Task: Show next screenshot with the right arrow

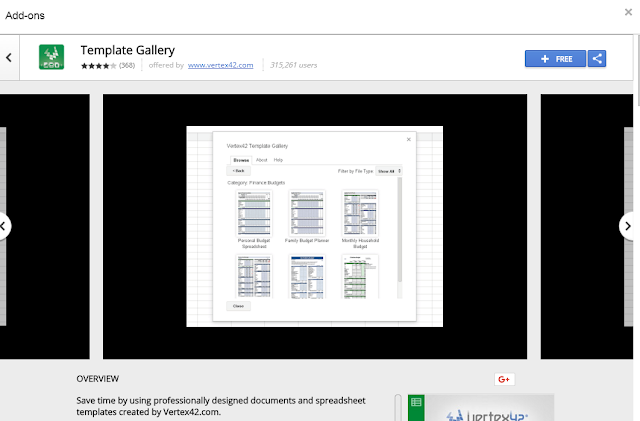Action: click(x=627, y=226)
